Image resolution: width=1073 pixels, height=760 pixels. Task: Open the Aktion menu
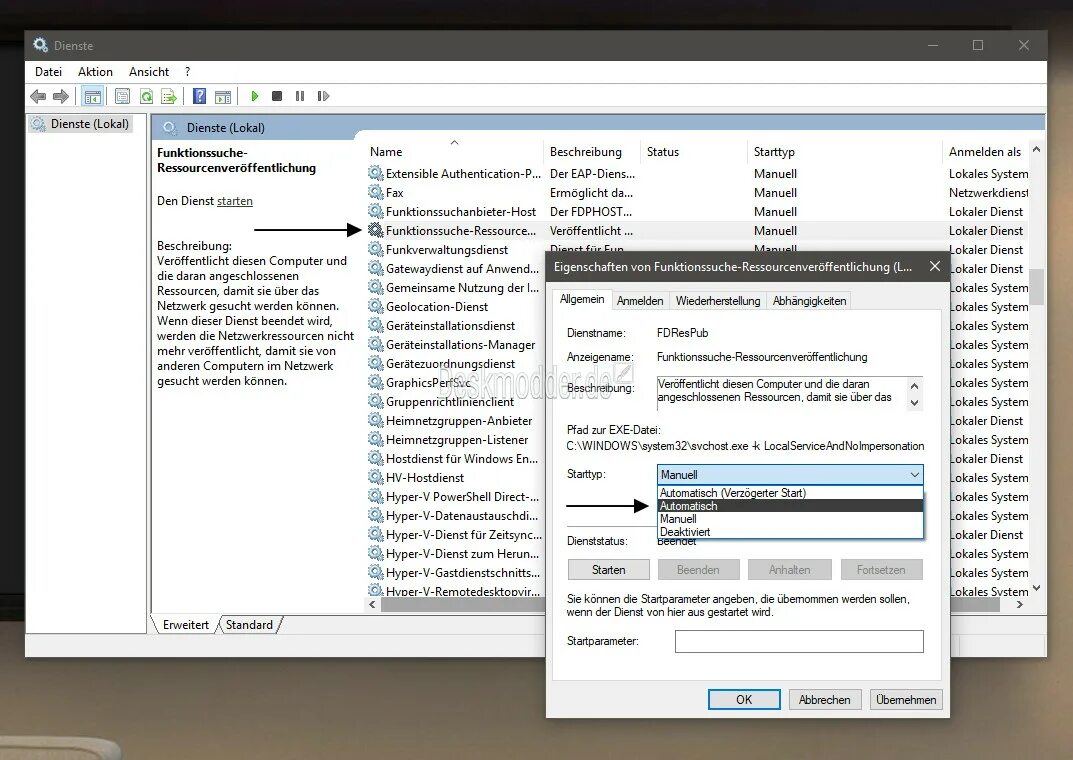(x=95, y=71)
